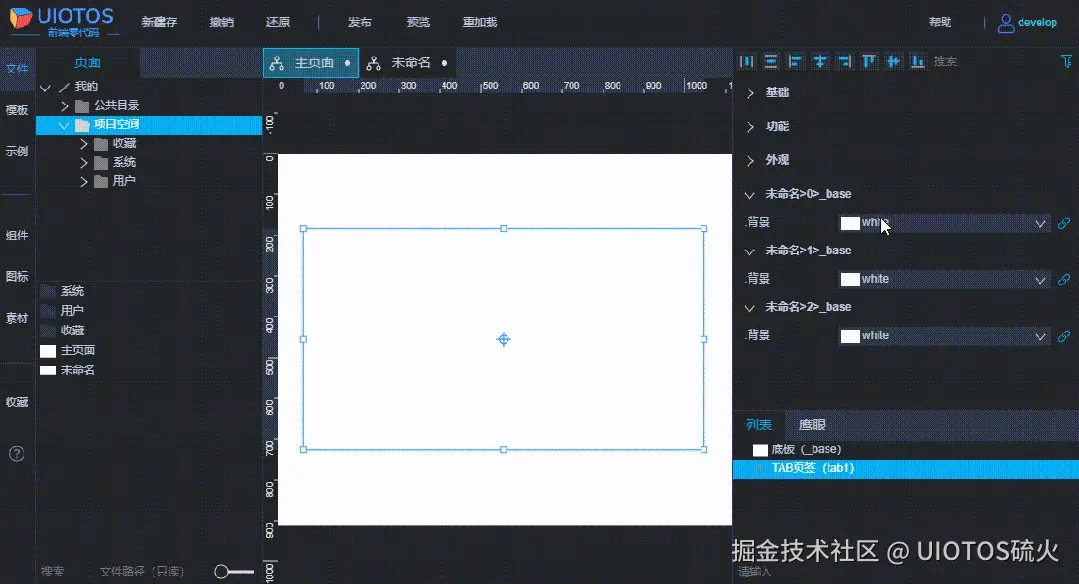Select the align-left icon in properties toolbar
Screen dimensions: 1079x584
[x=796, y=61]
